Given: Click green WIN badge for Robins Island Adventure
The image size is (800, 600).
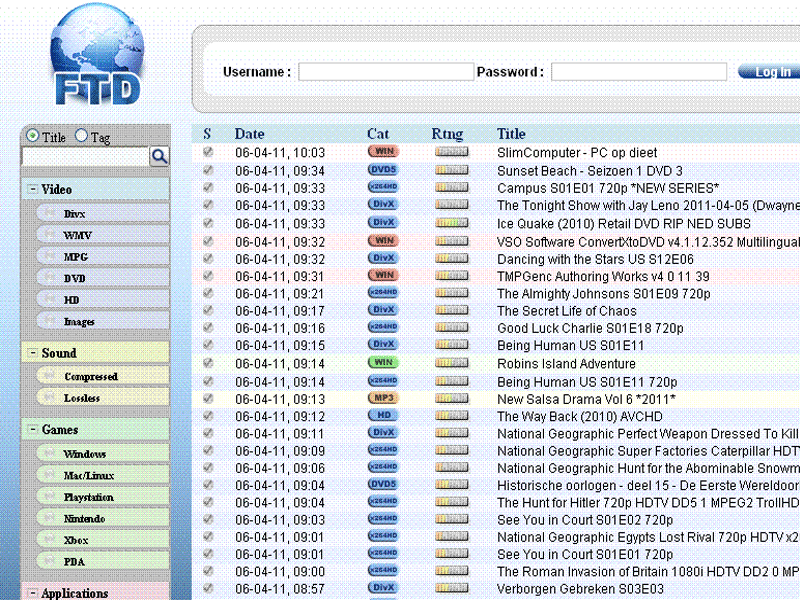Looking at the screenshot, I should pos(383,363).
